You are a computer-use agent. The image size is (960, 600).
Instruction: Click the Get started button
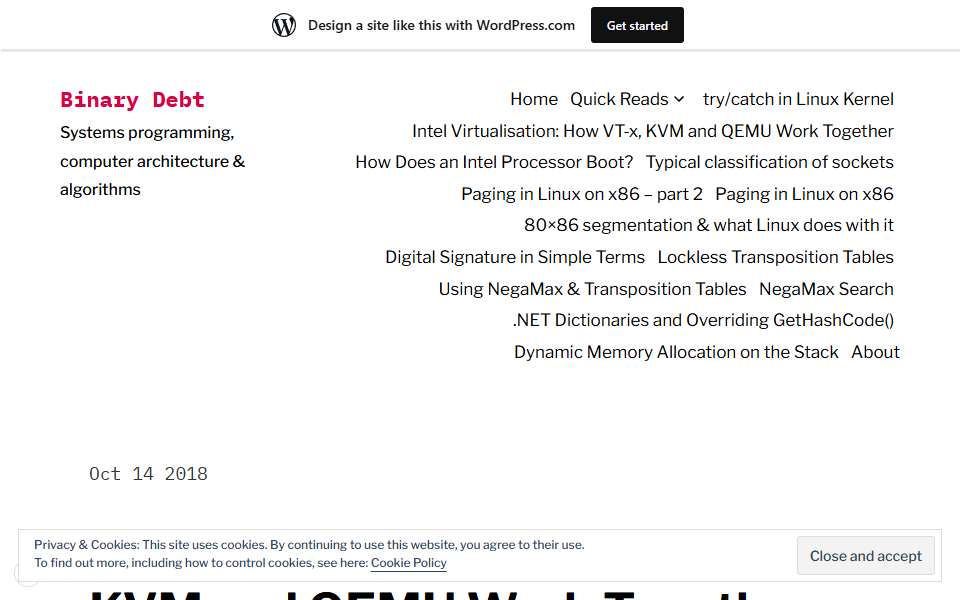tap(637, 25)
